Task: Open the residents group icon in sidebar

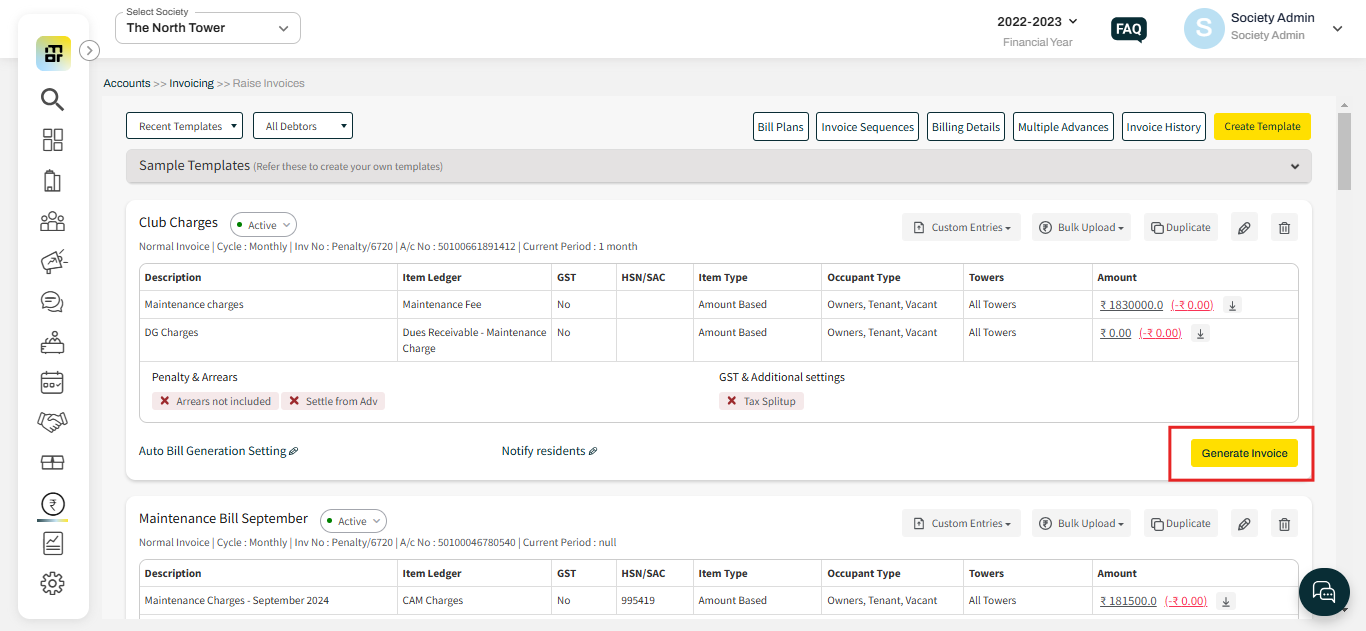Action: [52, 222]
